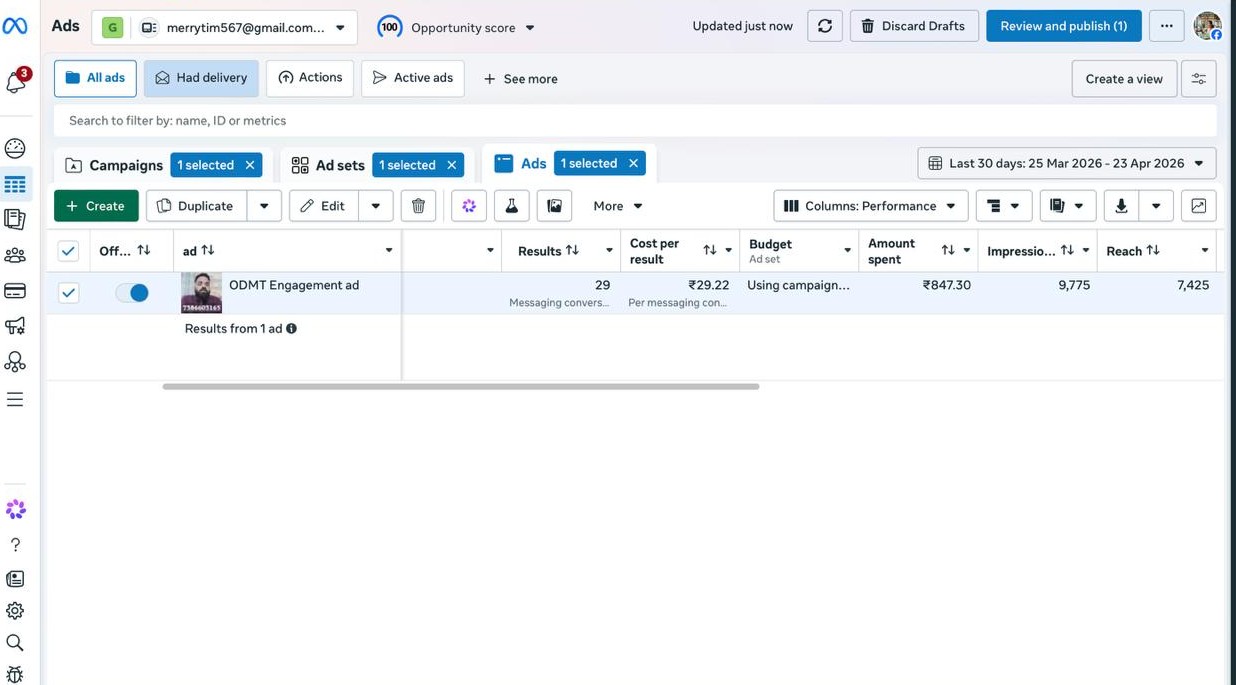Turn off the ODMT Engagement ad switch
The width and height of the screenshot is (1236, 685).
pos(131,293)
